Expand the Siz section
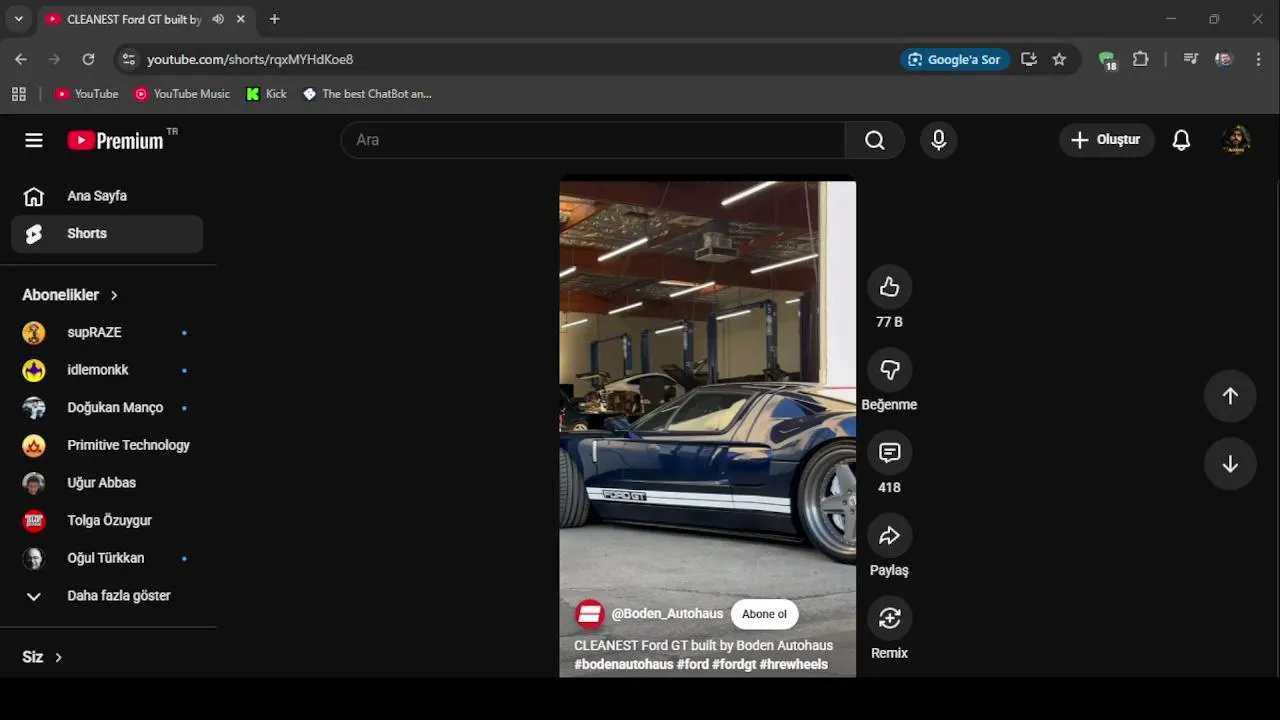 (x=42, y=657)
